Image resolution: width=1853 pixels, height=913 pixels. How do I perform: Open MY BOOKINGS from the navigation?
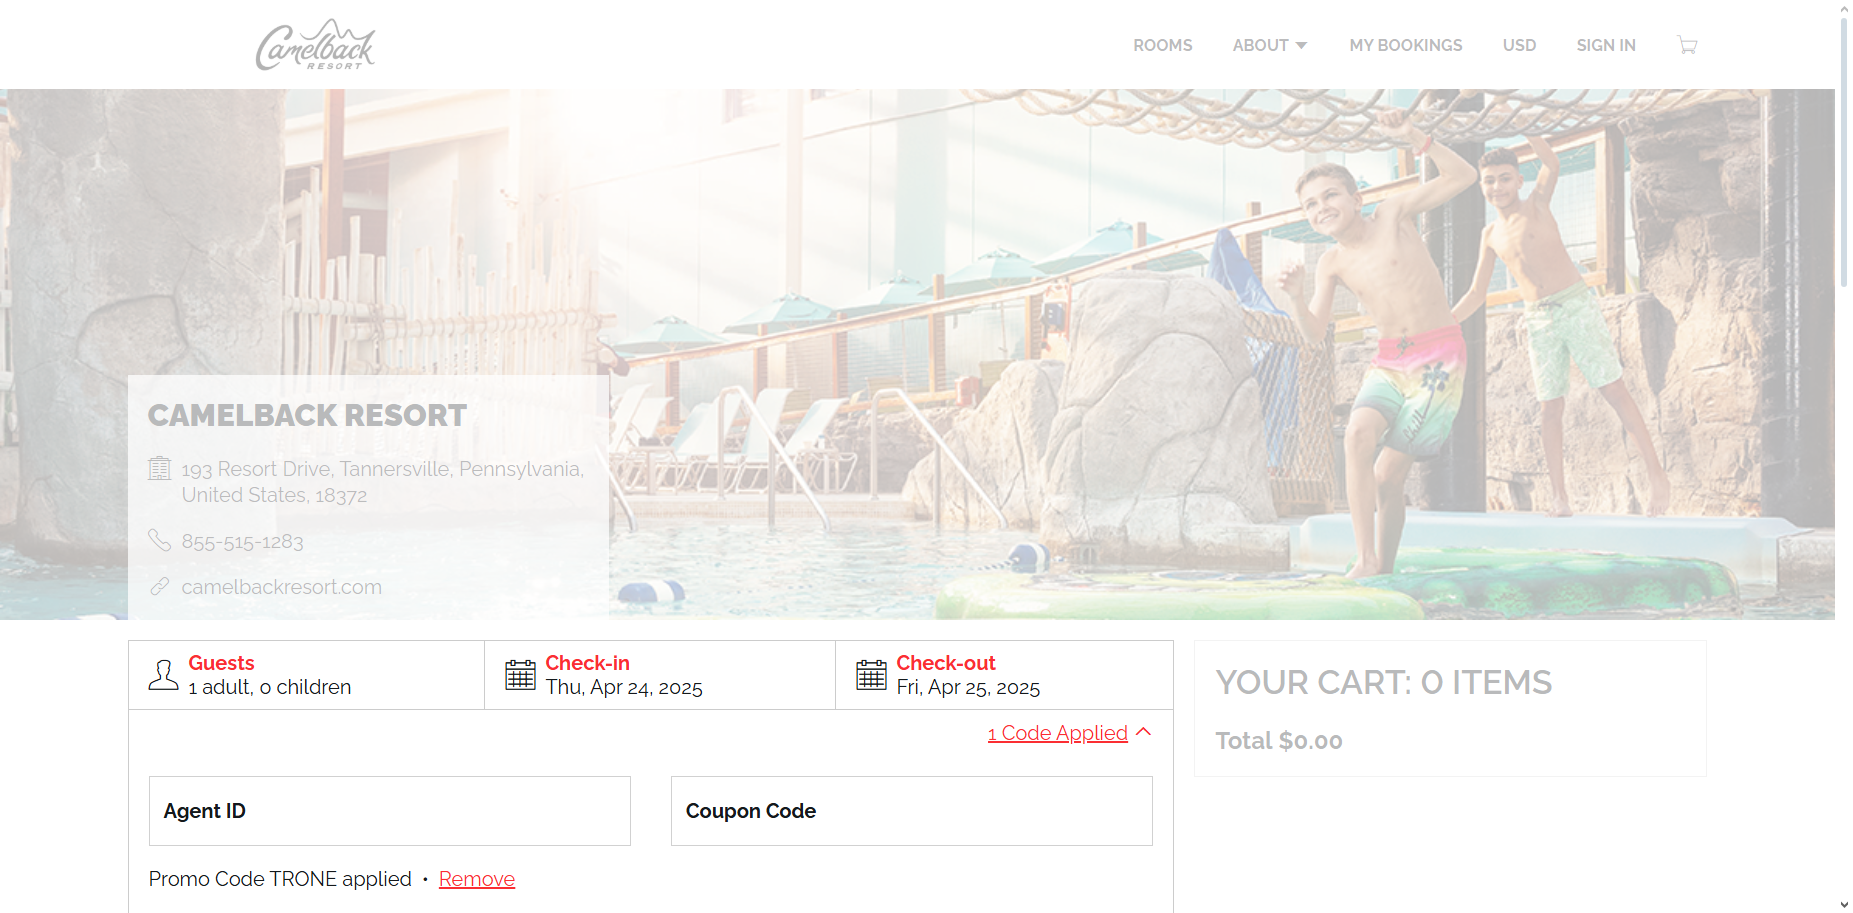[x=1405, y=45]
